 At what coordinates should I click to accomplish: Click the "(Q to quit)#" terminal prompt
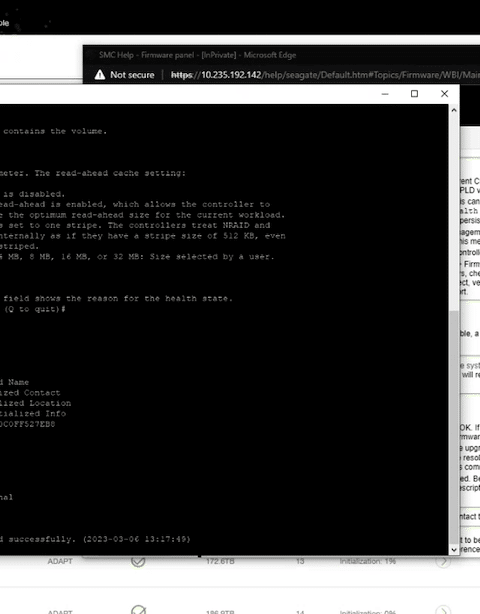pos(34,309)
